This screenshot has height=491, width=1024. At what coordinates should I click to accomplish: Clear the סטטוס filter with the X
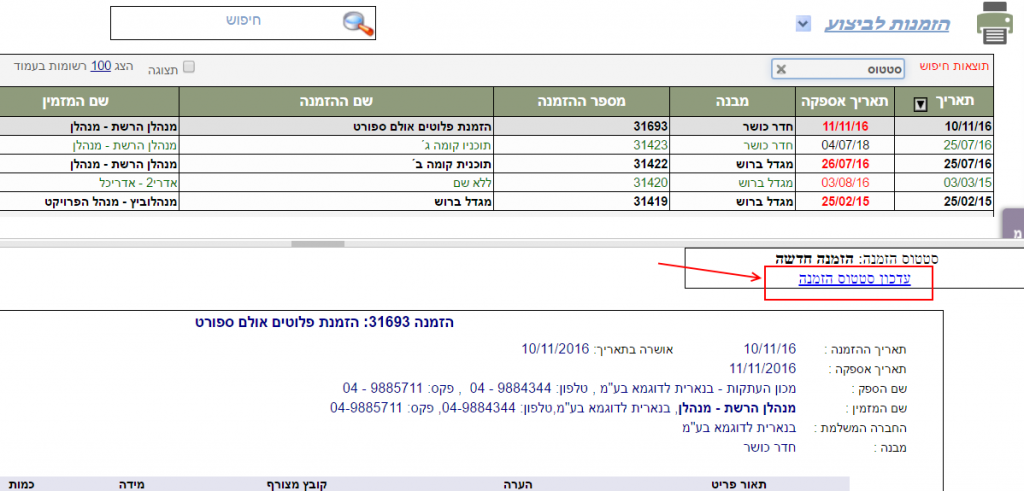click(x=782, y=69)
